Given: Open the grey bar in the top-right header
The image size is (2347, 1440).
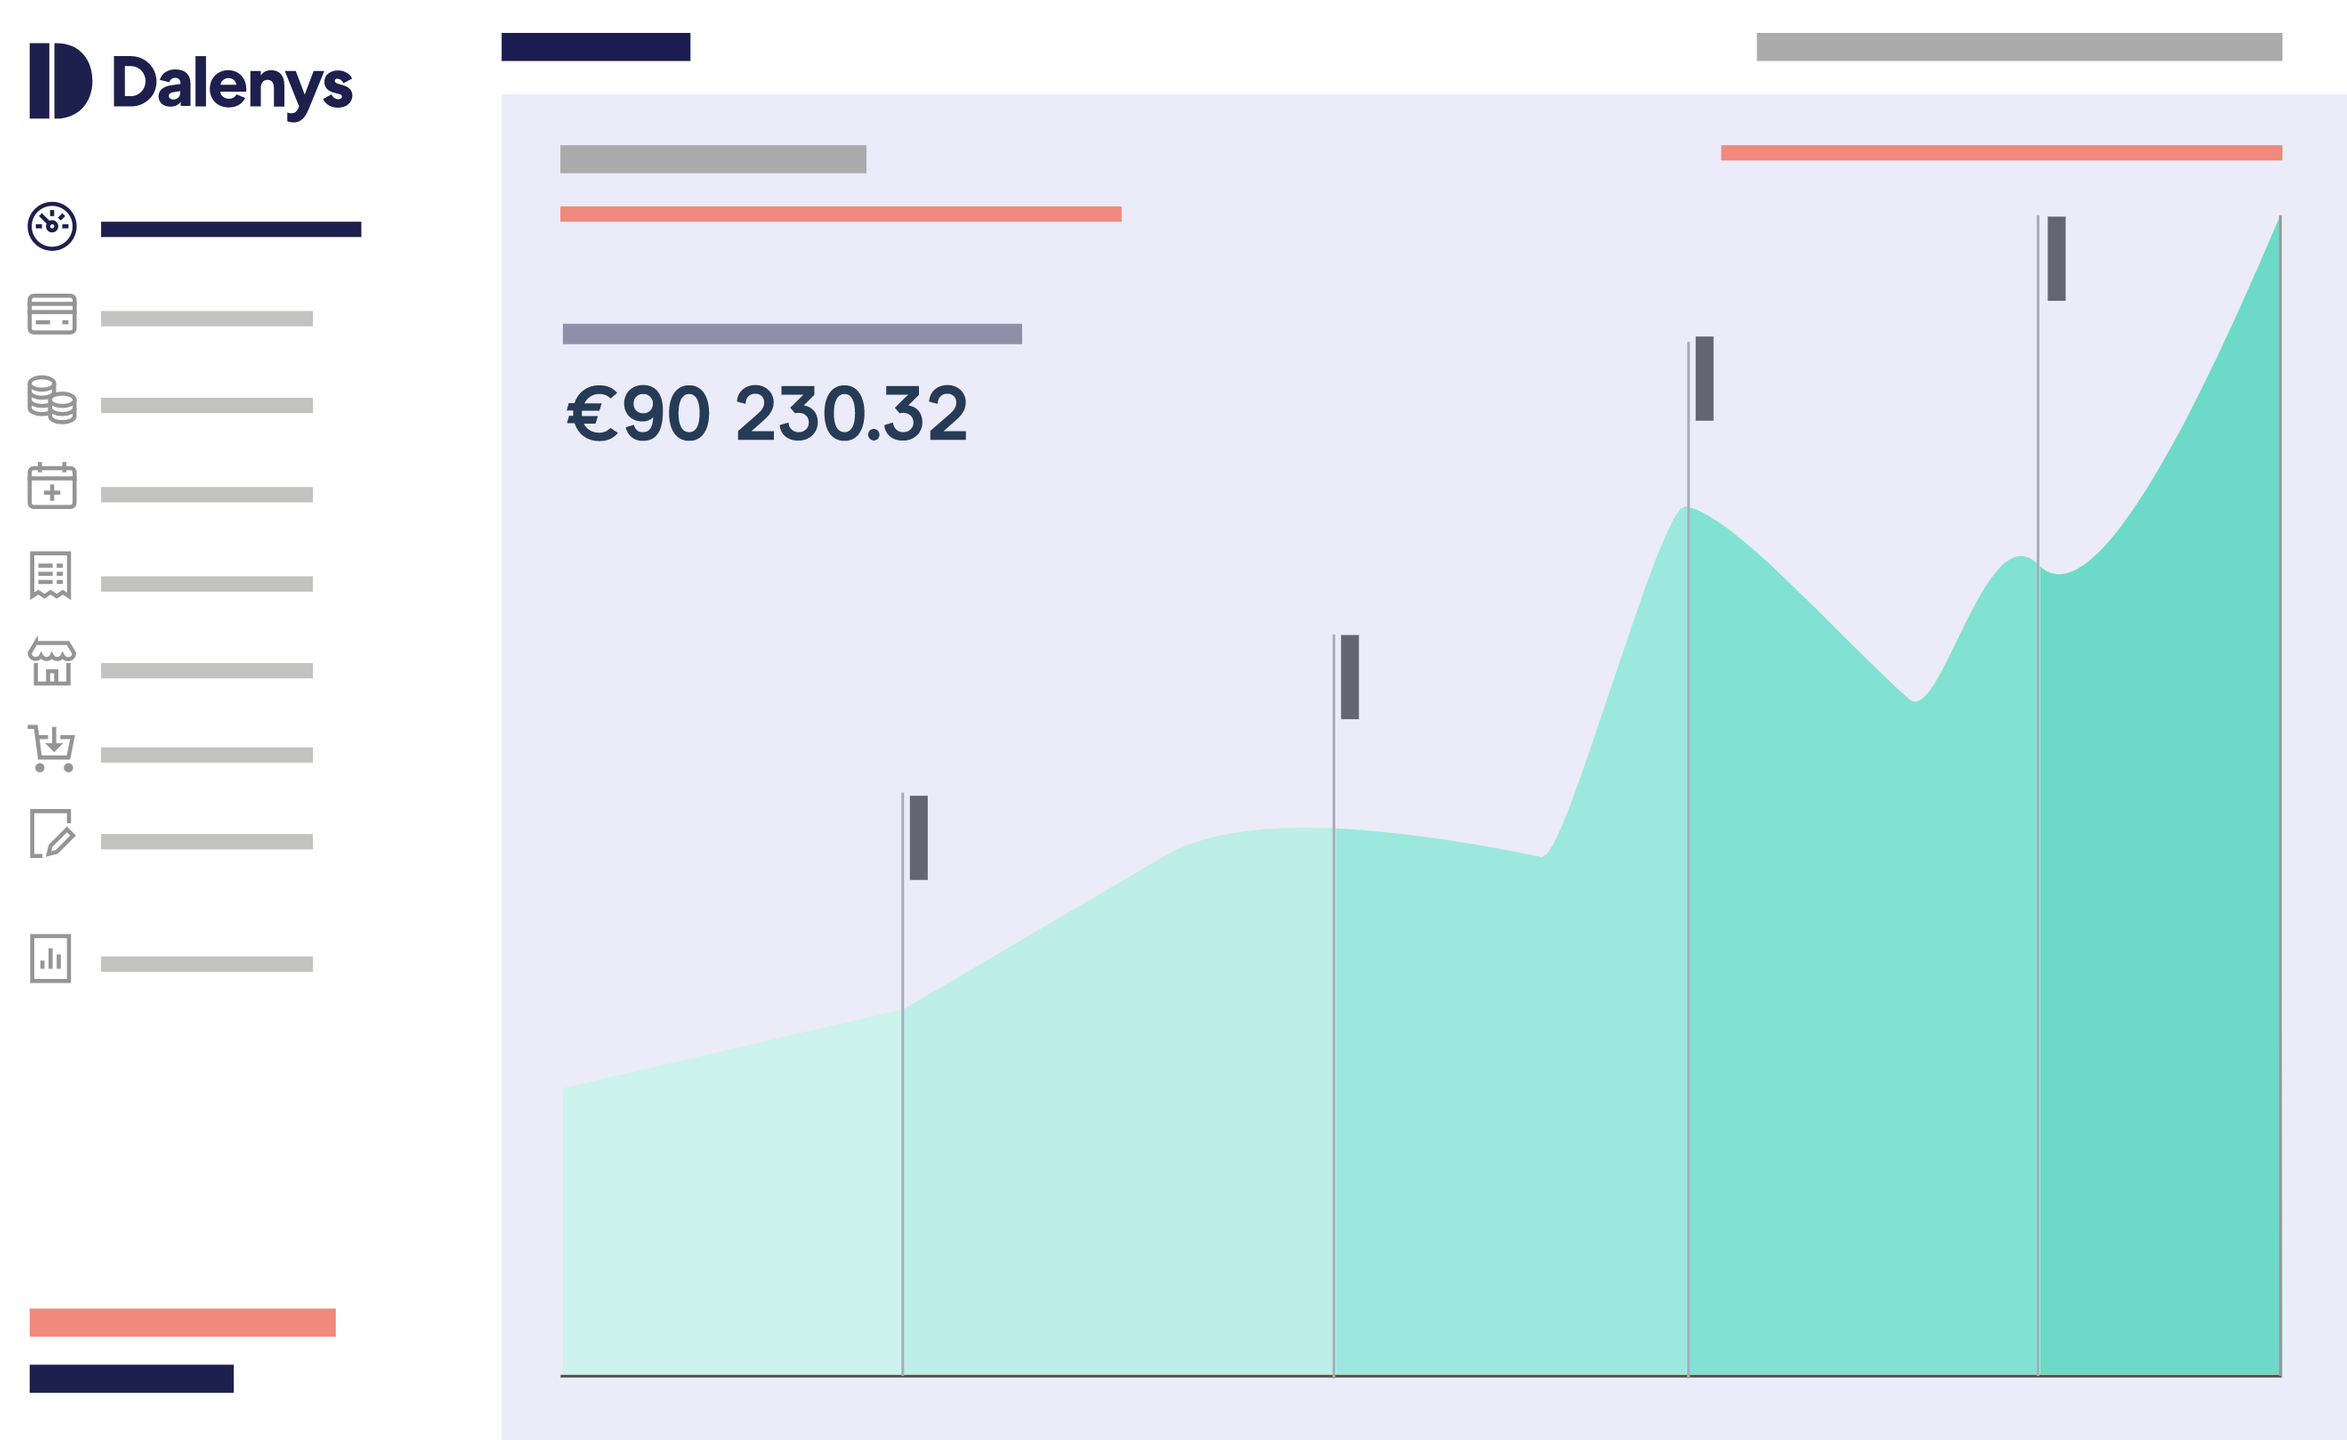Looking at the screenshot, I should pos(2019,47).
